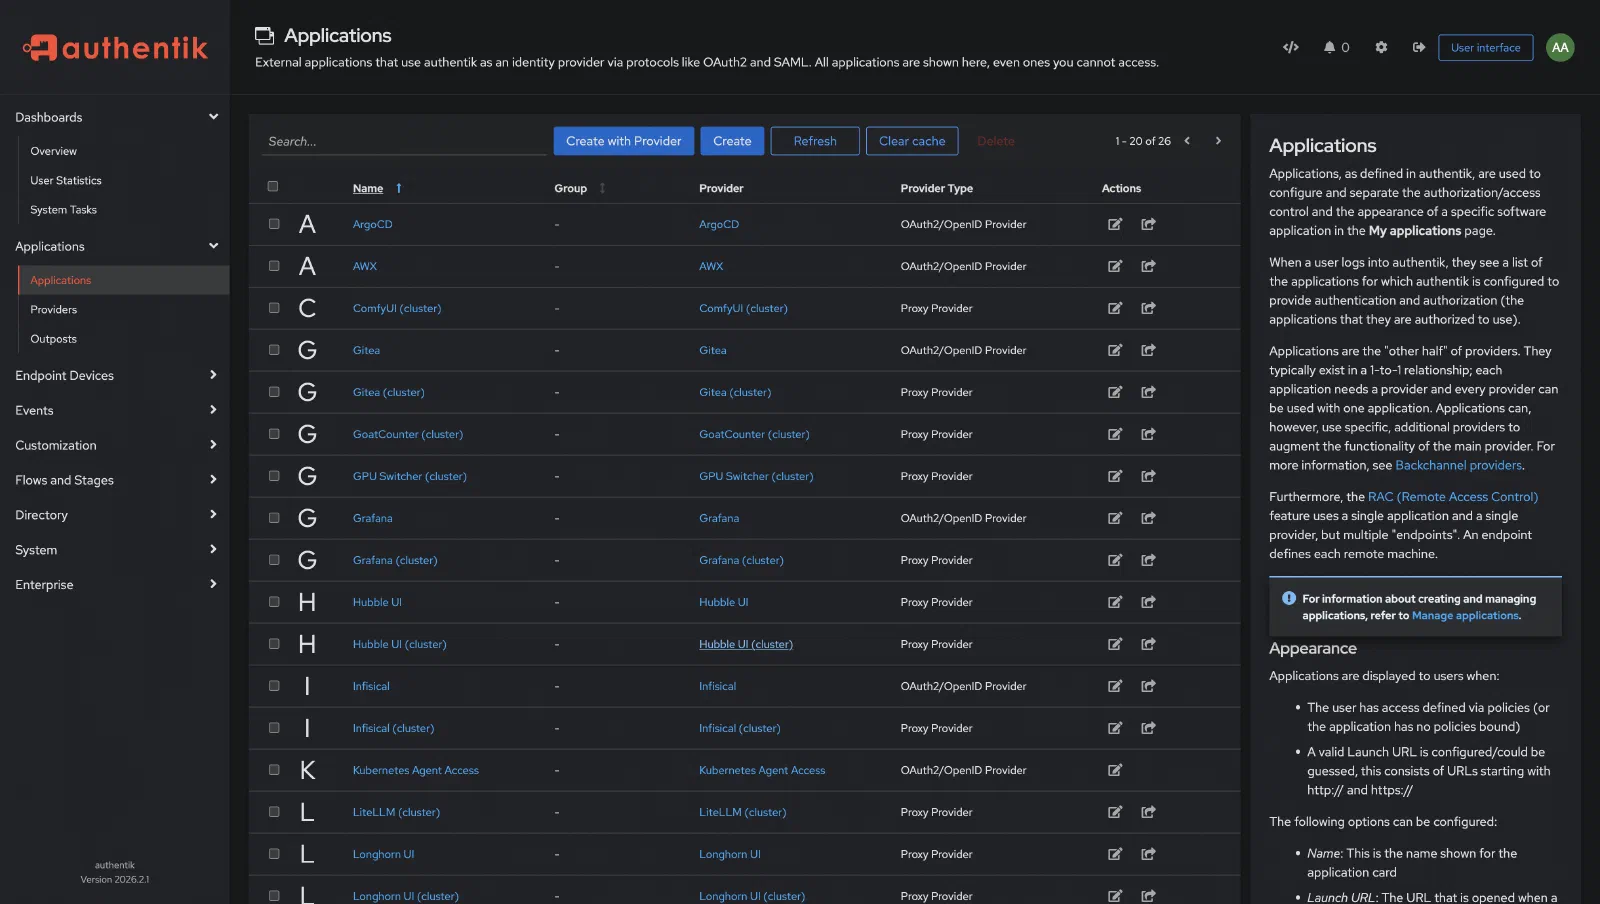The height and width of the screenshot is (904, 1600).
Task: Open the Hubble UI launch icon
Action: click(x=1148, y=602)
